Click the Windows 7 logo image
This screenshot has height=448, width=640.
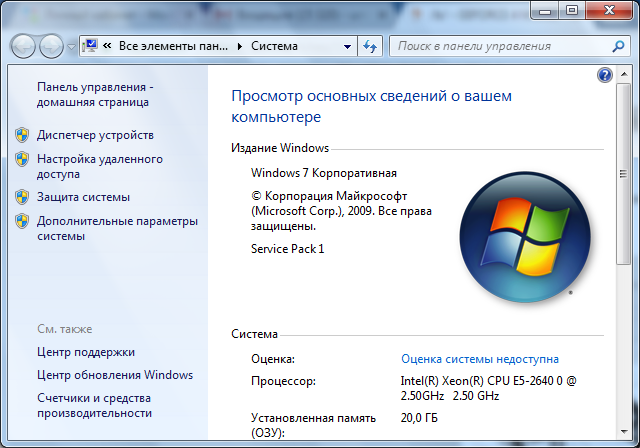pos(525,237)
